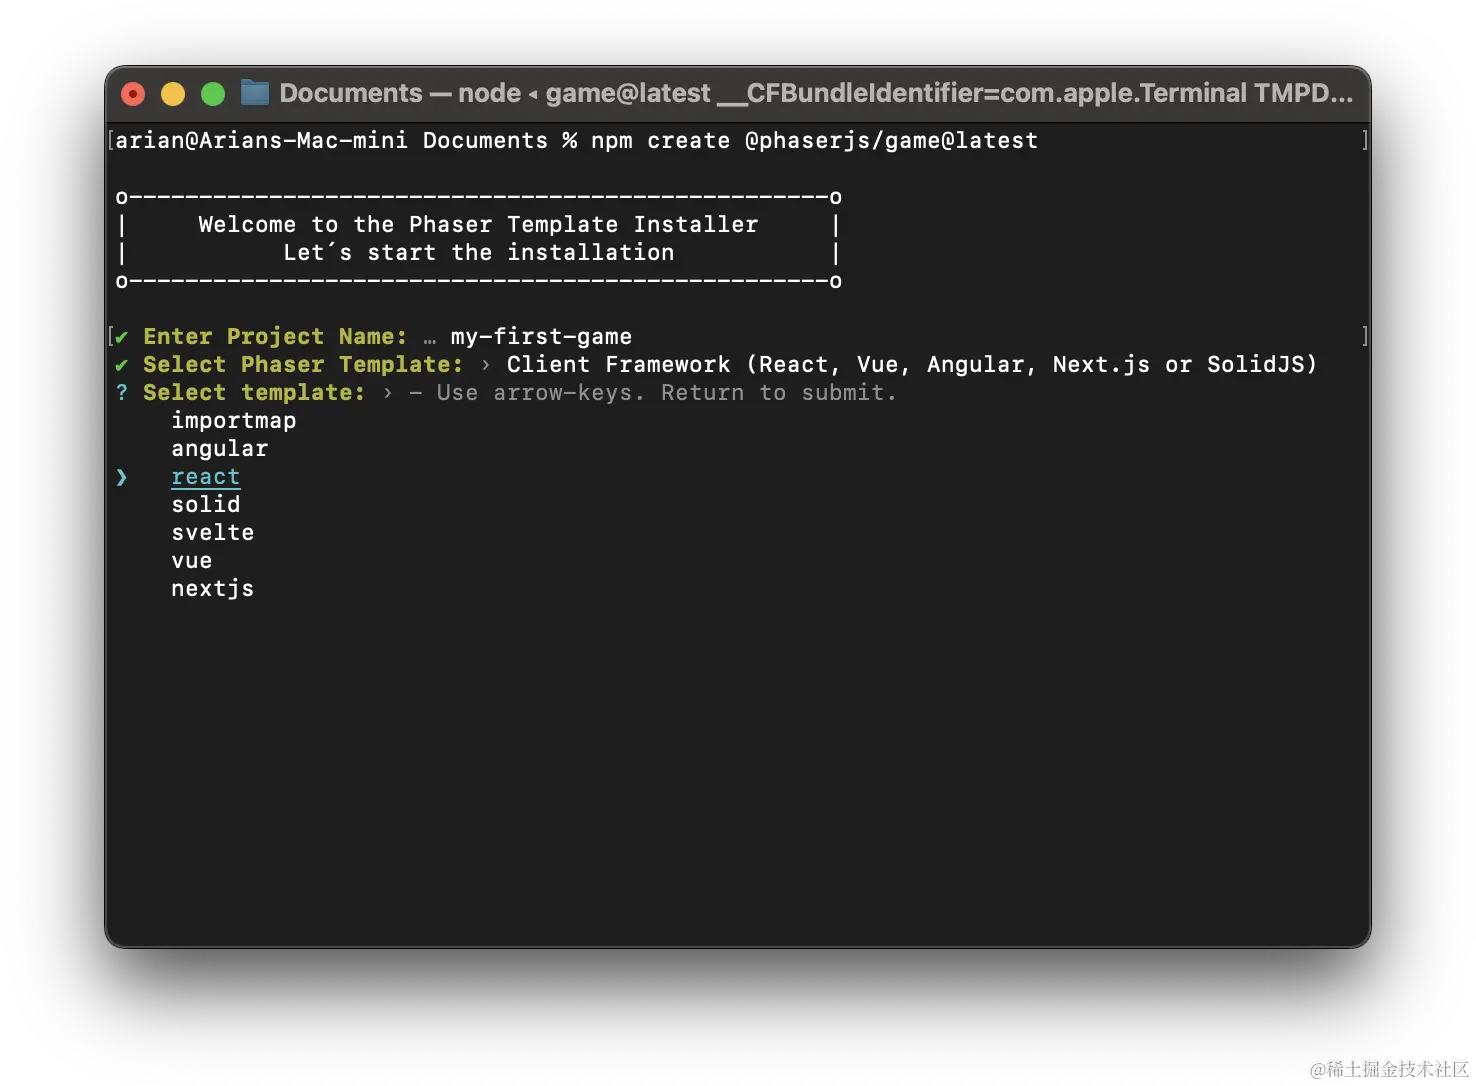Click the npm create command text

(814, 141)
